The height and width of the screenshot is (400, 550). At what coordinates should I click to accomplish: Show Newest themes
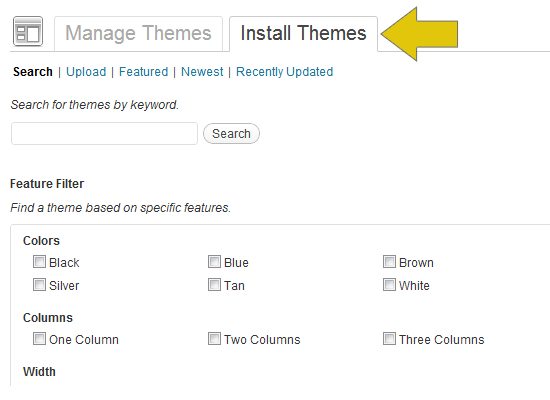pos(202,72)
